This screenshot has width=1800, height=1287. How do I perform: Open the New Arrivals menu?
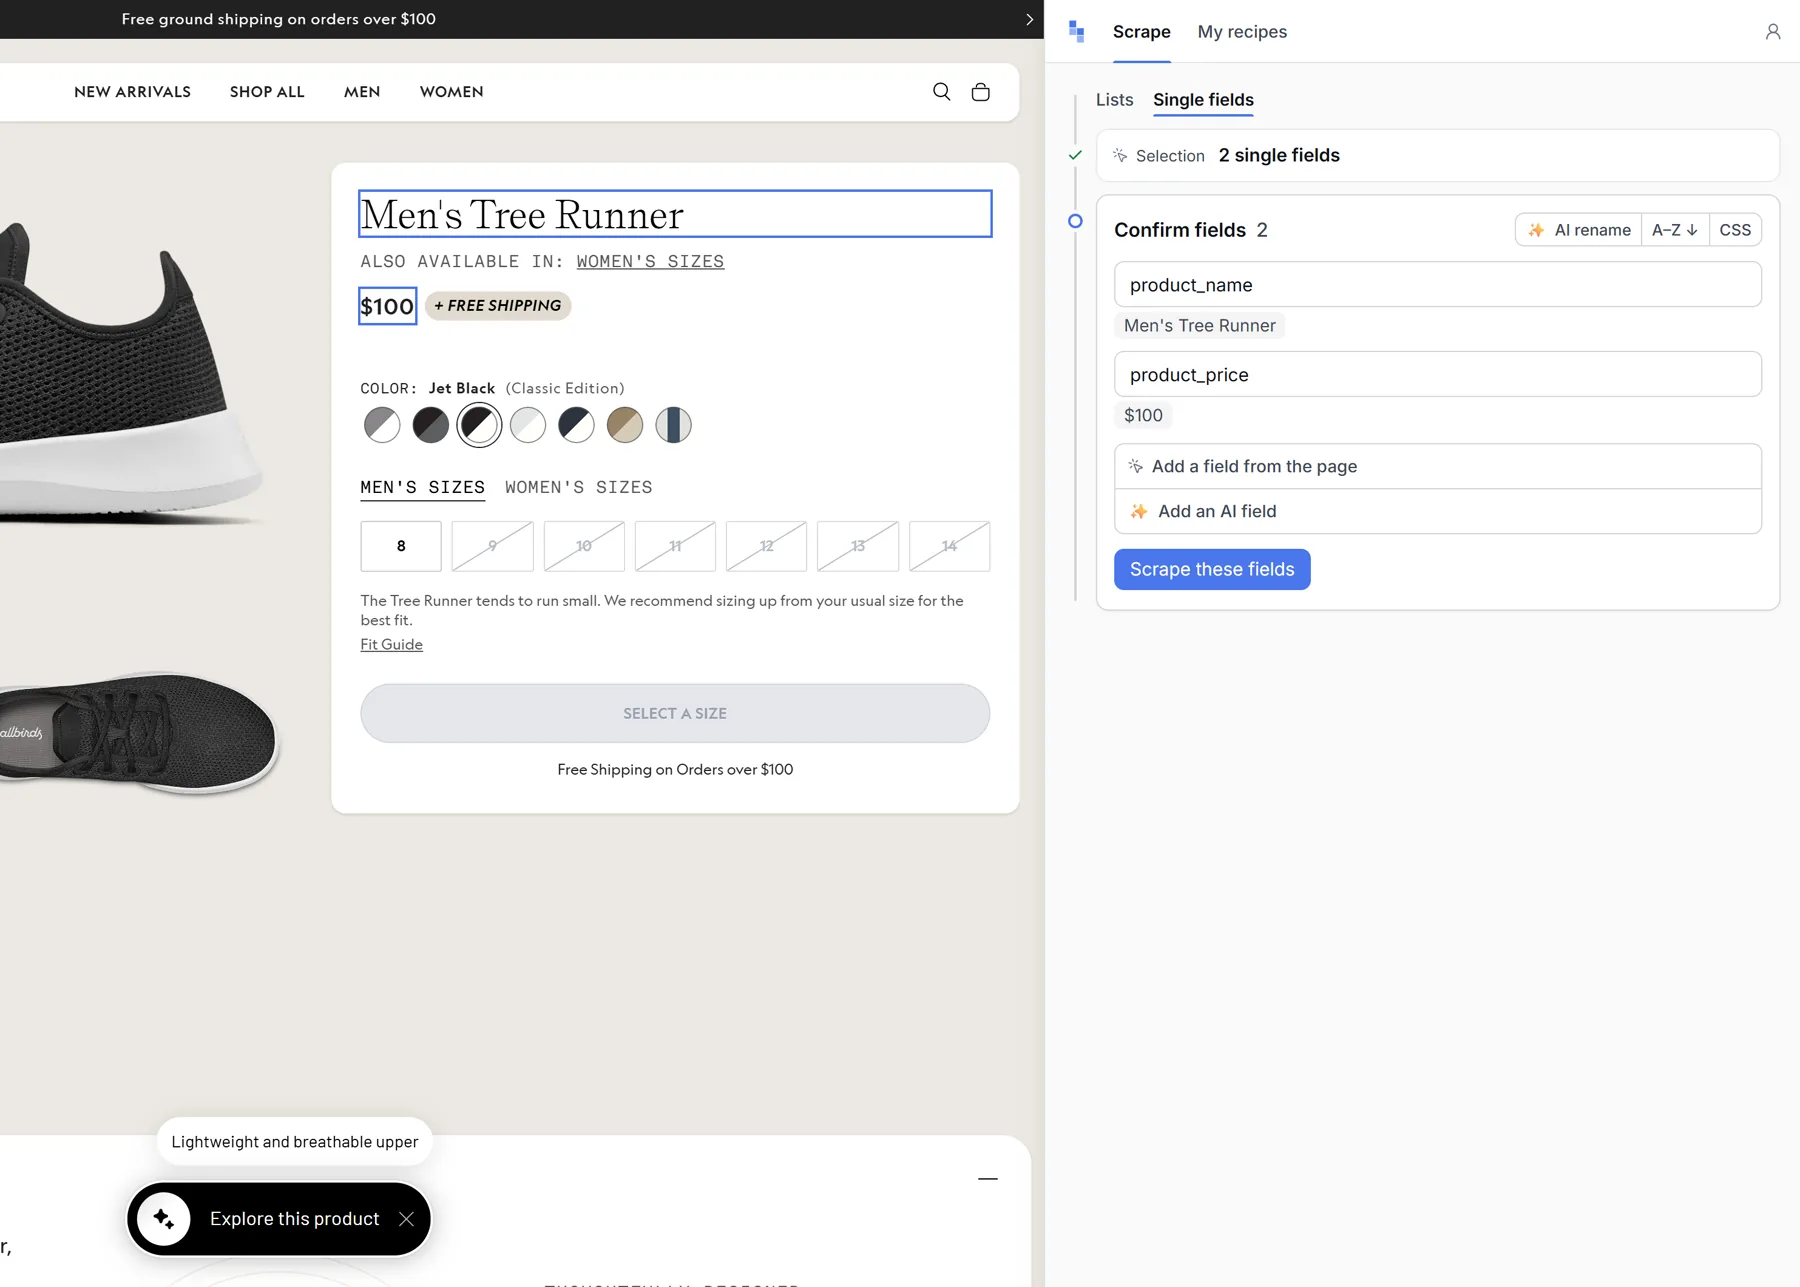pyautogui.click(x=132, y=92)
